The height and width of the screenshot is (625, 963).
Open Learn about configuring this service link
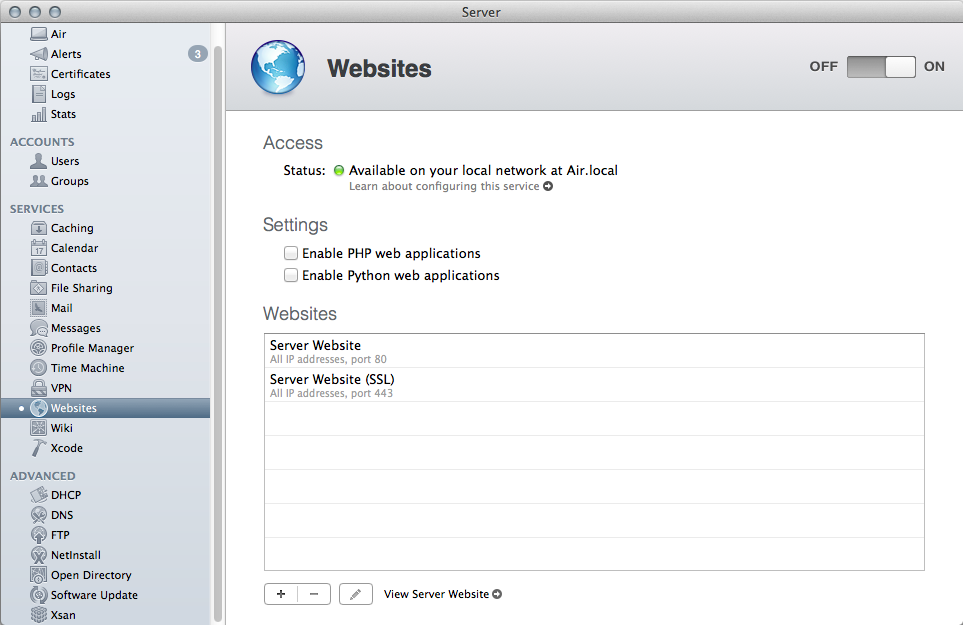coord(450,187)
